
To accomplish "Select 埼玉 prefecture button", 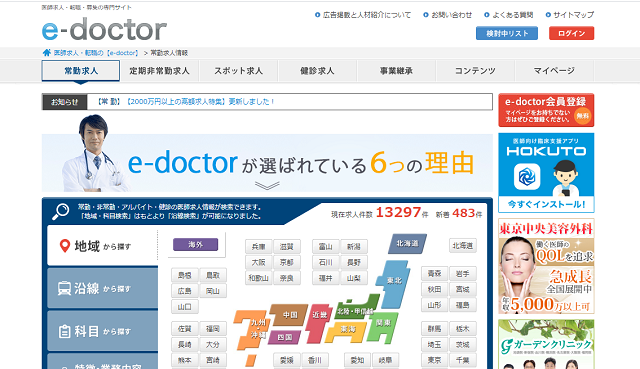I will [x=434, y=345].
